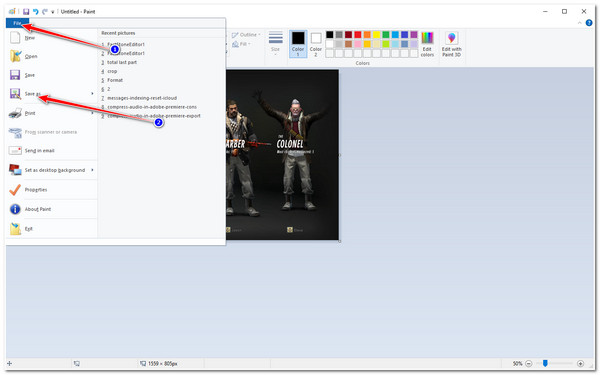This screenshot has height=375, width=600.
Task: Click the selection size icon in status bar
Action: (x=77, y=364)
